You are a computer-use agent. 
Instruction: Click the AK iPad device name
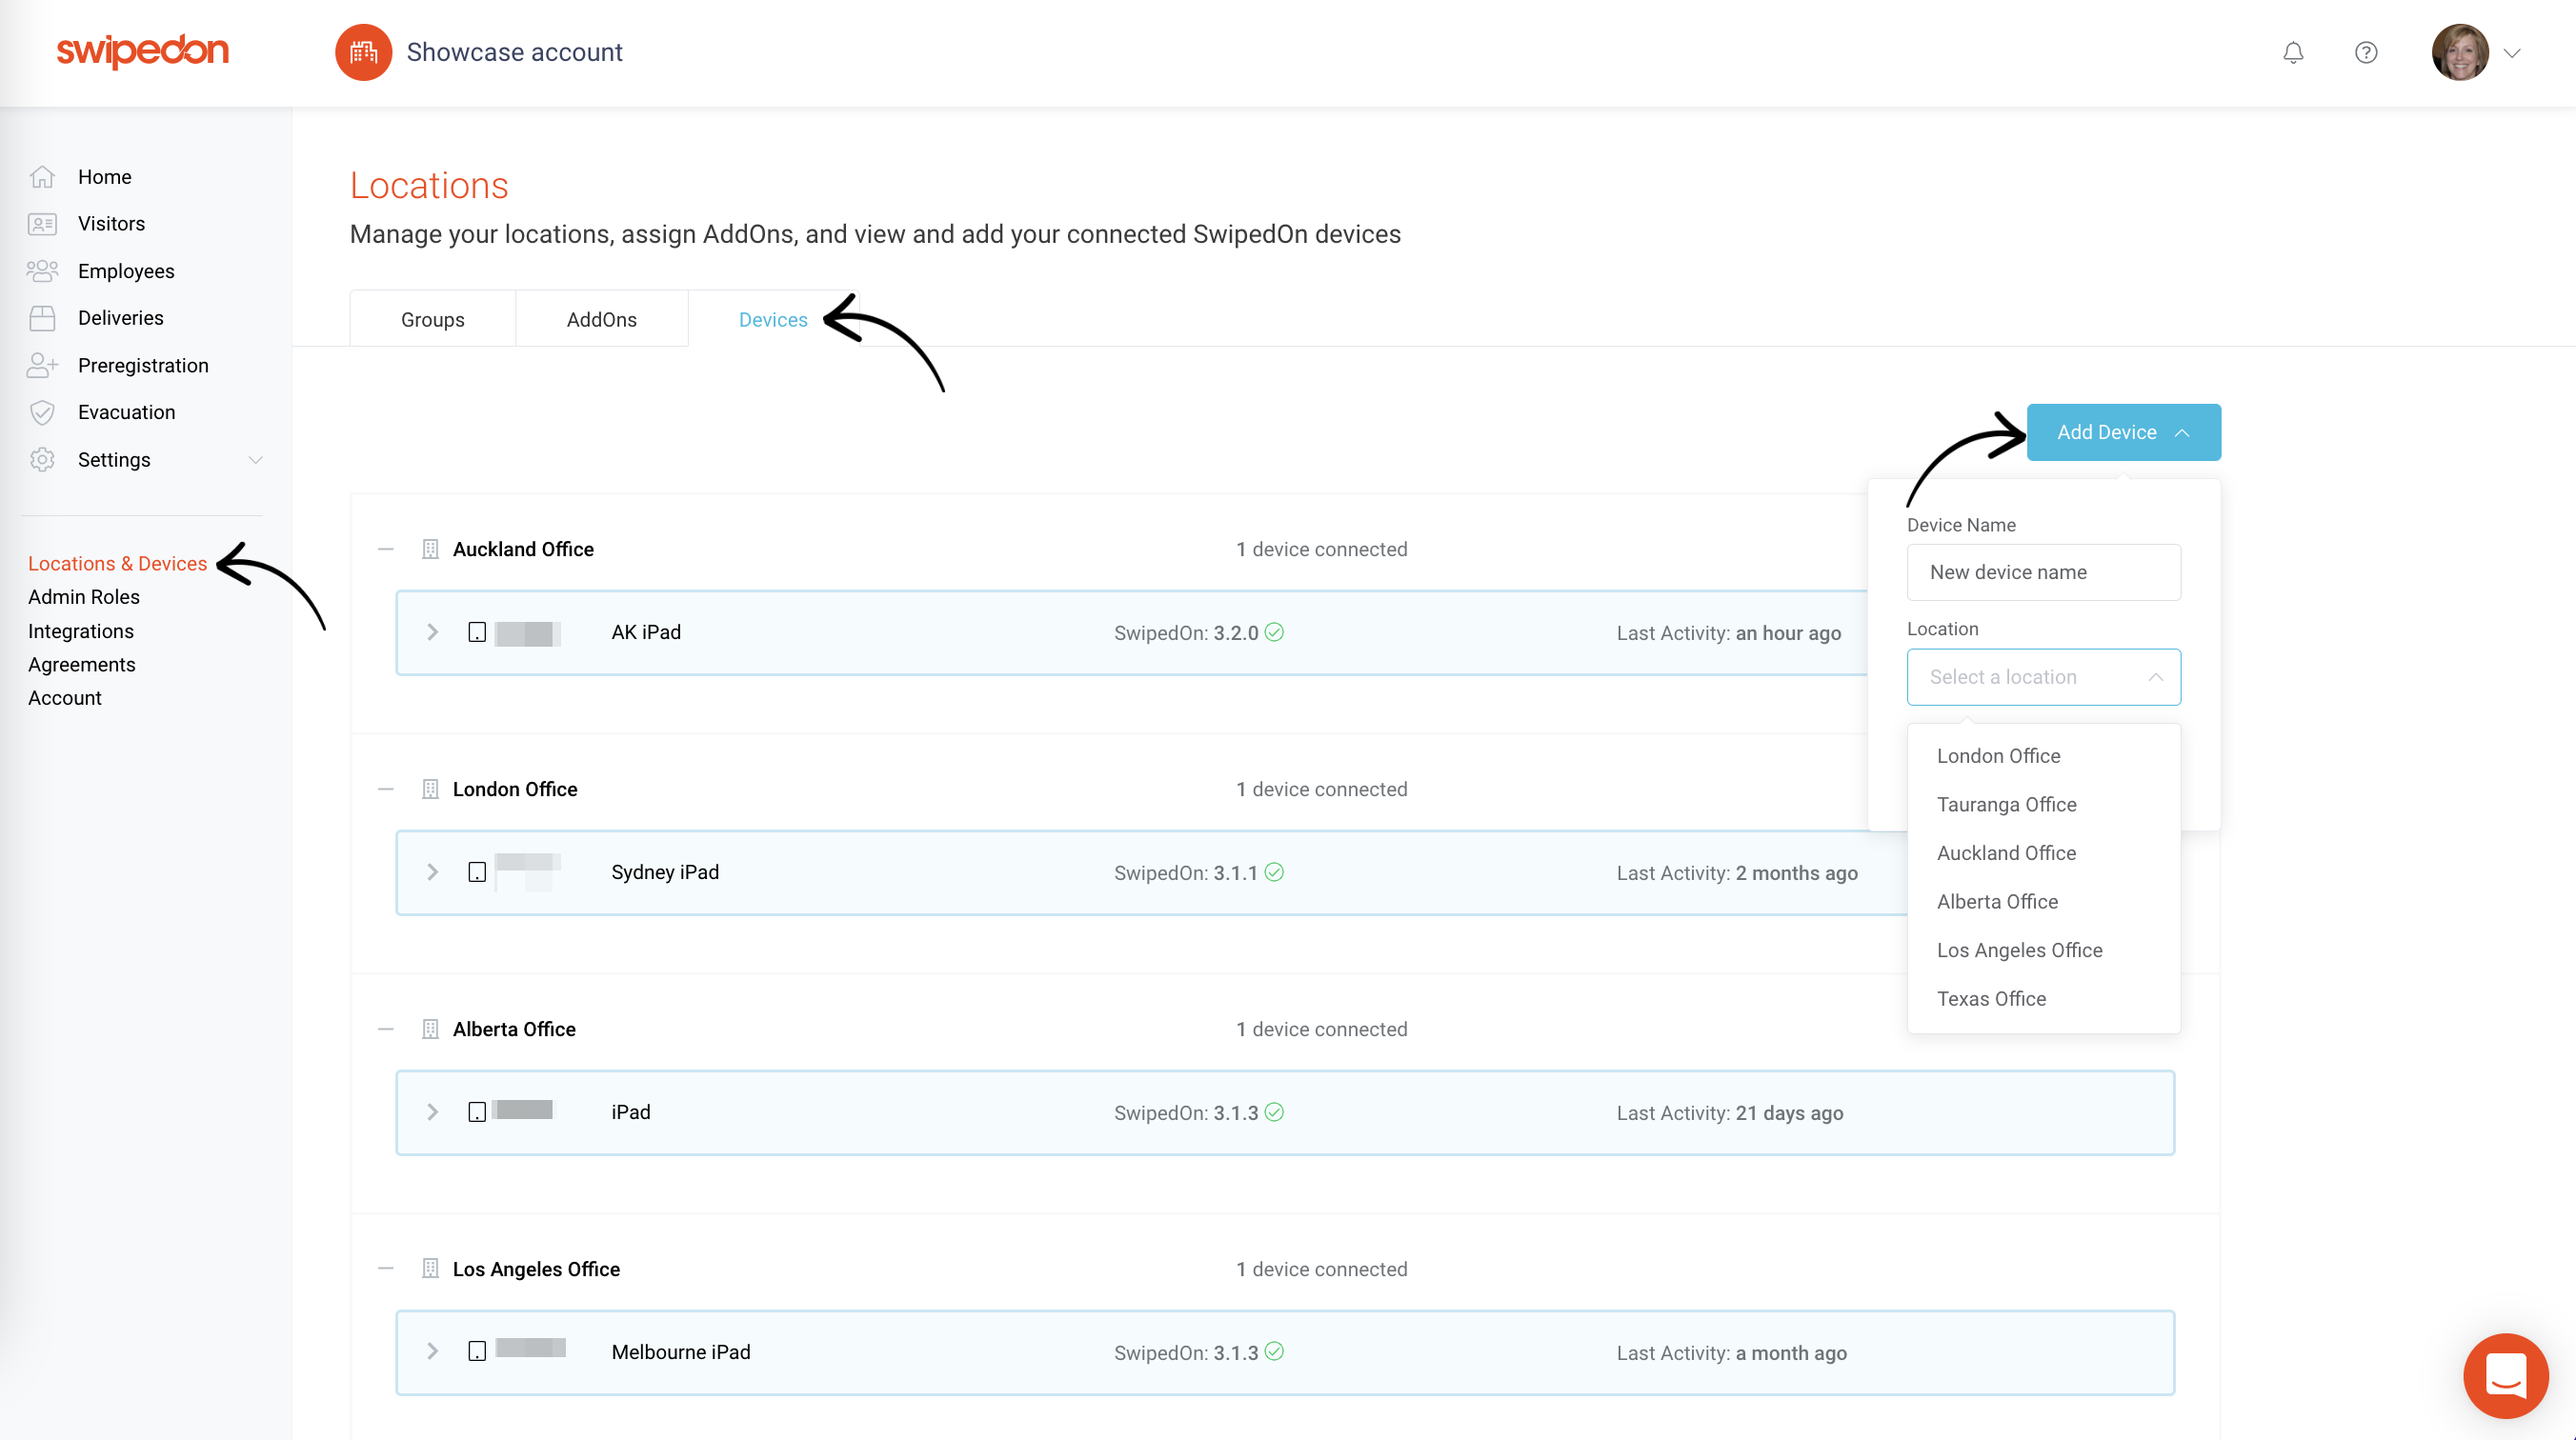coord(646,632)
